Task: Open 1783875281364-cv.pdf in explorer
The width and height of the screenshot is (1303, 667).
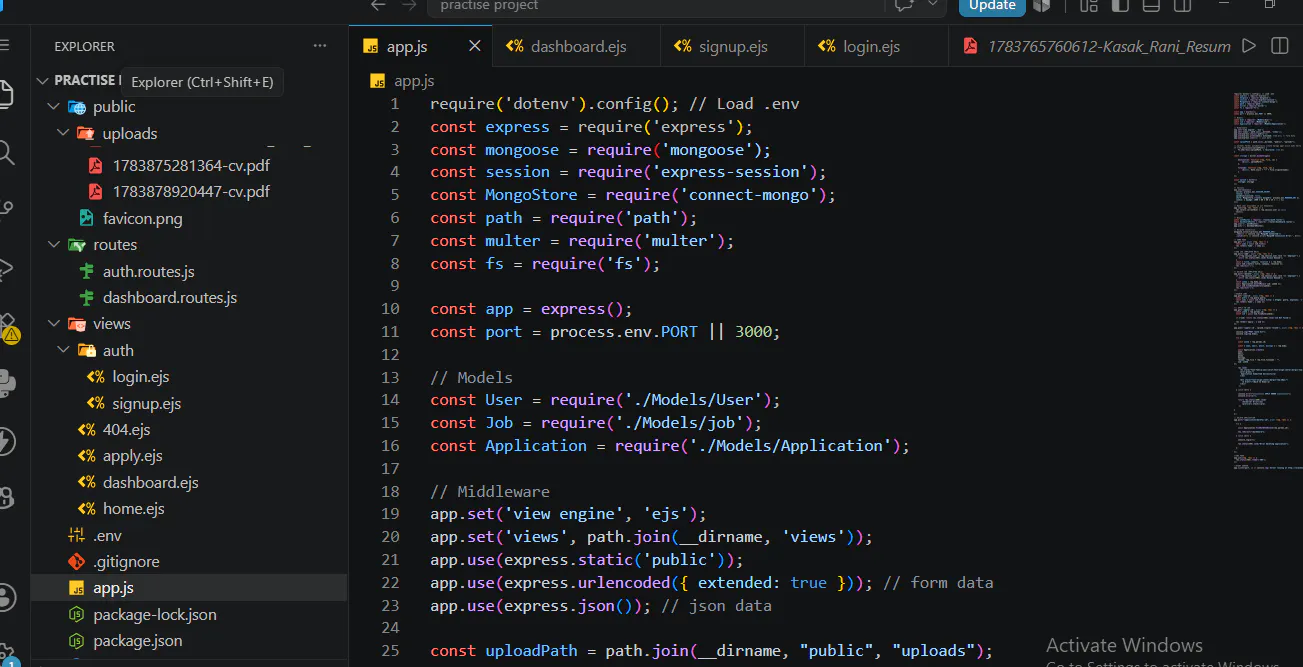Action: (191, 165)
